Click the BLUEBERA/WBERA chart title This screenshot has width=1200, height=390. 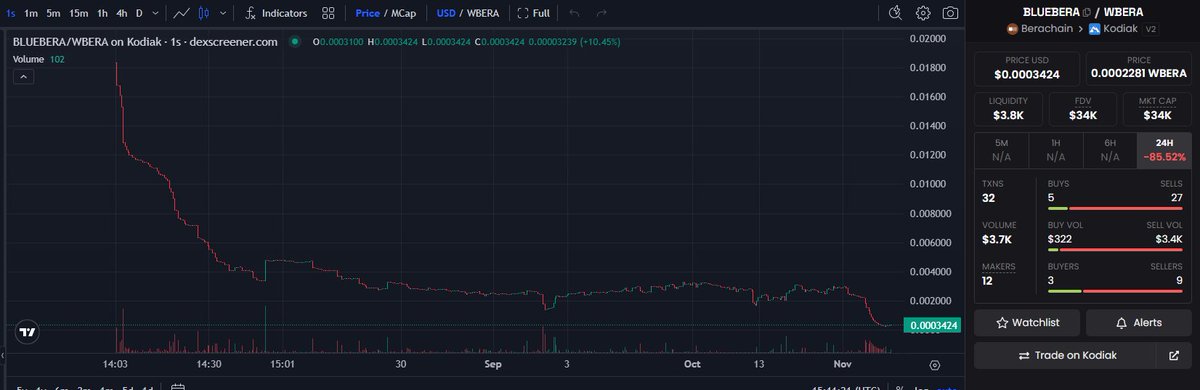[144, 42]
